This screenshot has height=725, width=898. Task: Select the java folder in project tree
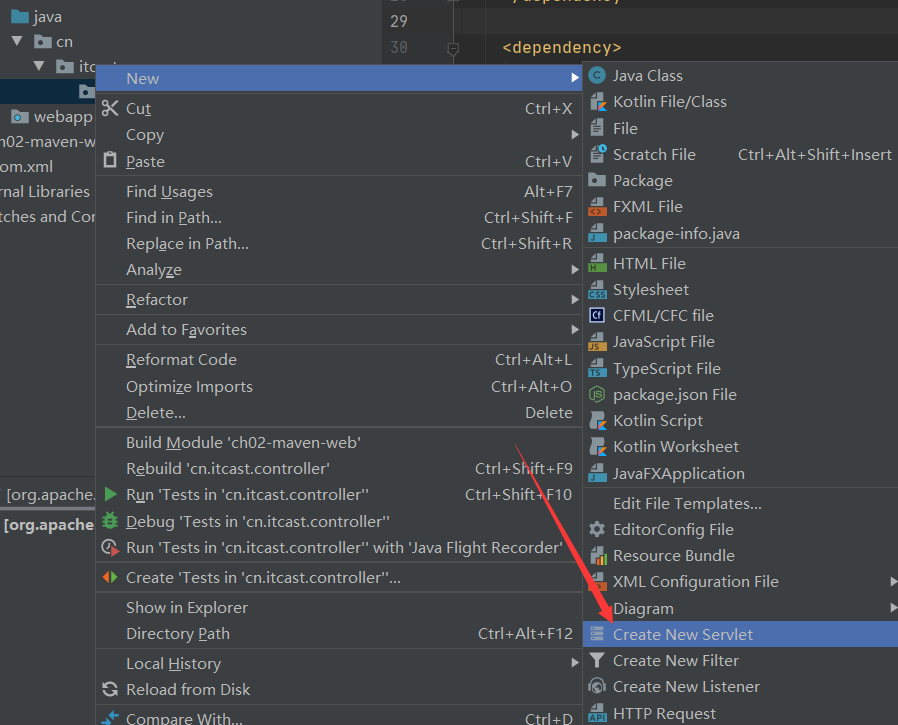pyautogui.click(x=37, y=17)
